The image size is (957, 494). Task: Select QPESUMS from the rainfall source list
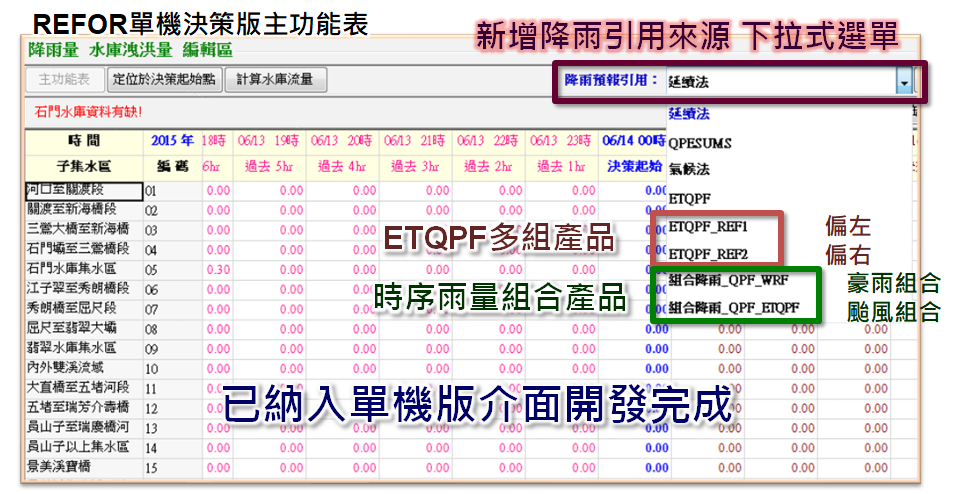[x=699, y=143]
